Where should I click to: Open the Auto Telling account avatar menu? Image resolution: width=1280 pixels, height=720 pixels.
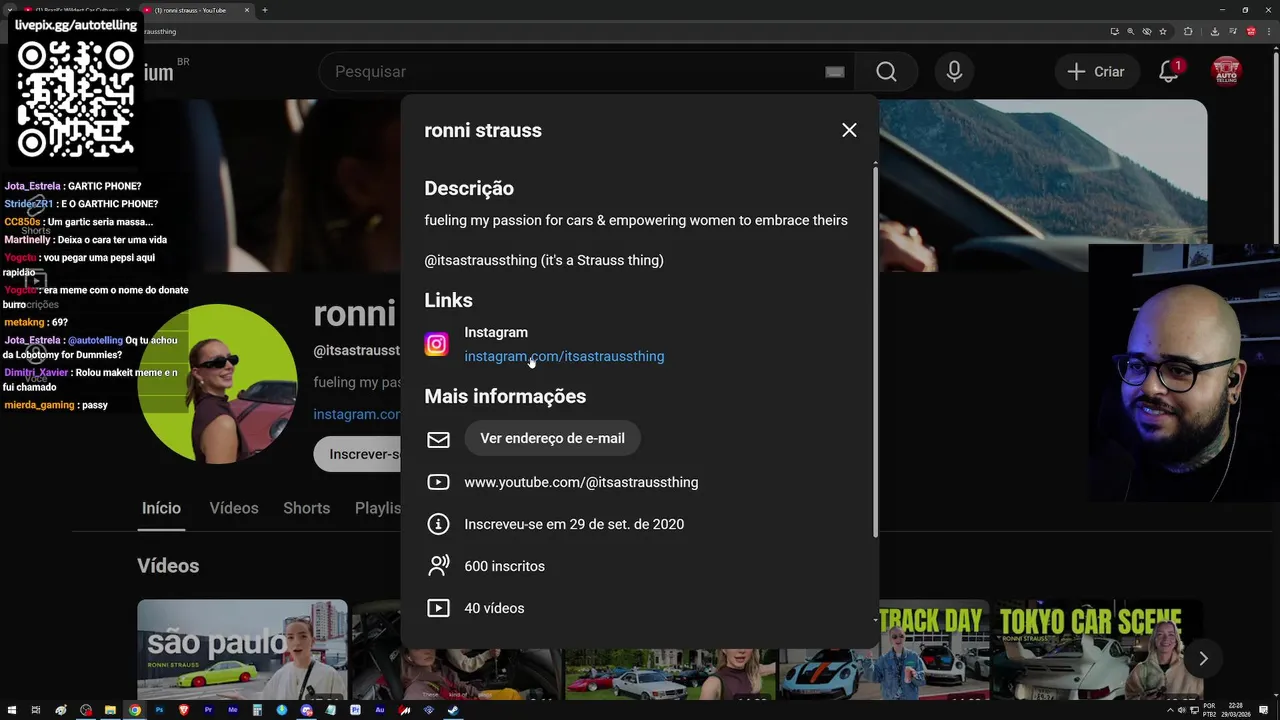(x=1226, y=72)
